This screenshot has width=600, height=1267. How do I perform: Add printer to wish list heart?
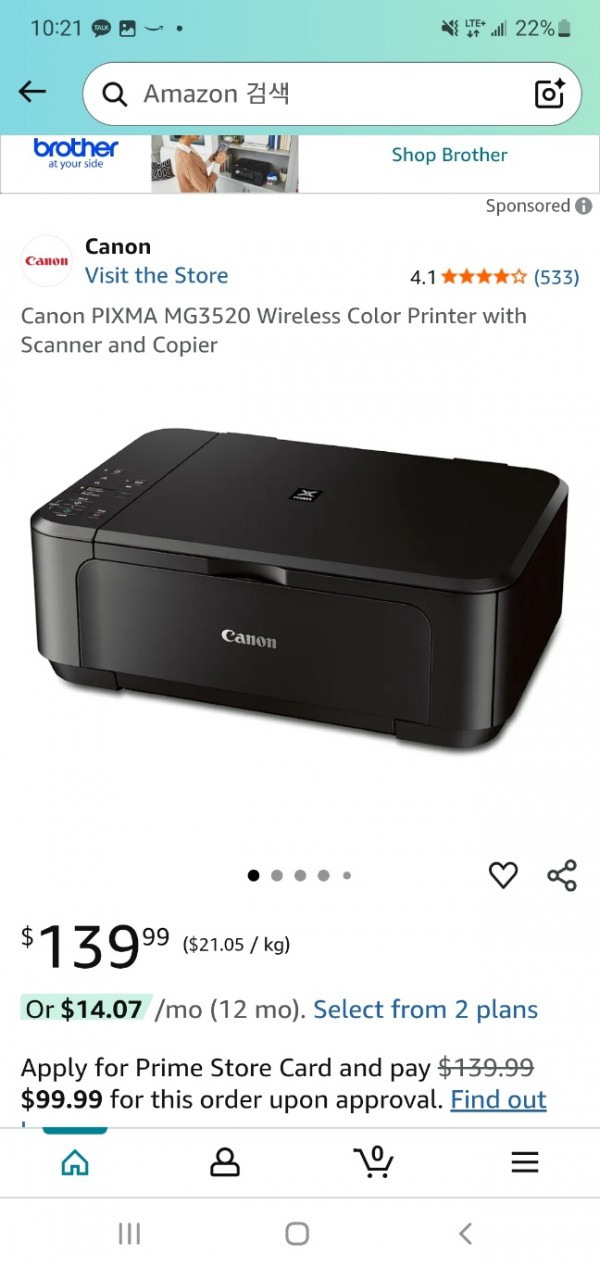(x=503, y=875)
